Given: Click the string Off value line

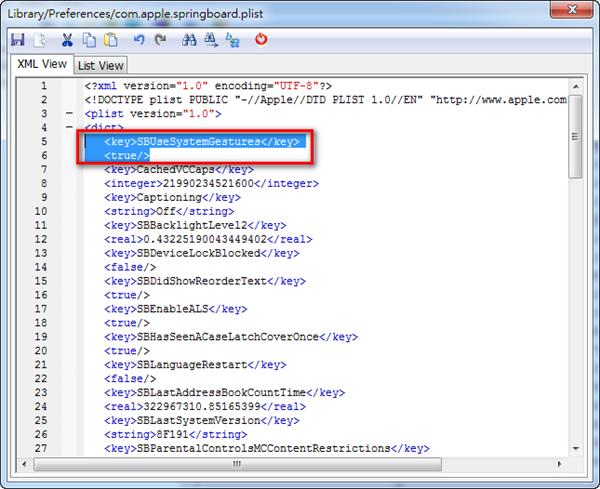Looking at the screenshot, I should coord(169,211).
